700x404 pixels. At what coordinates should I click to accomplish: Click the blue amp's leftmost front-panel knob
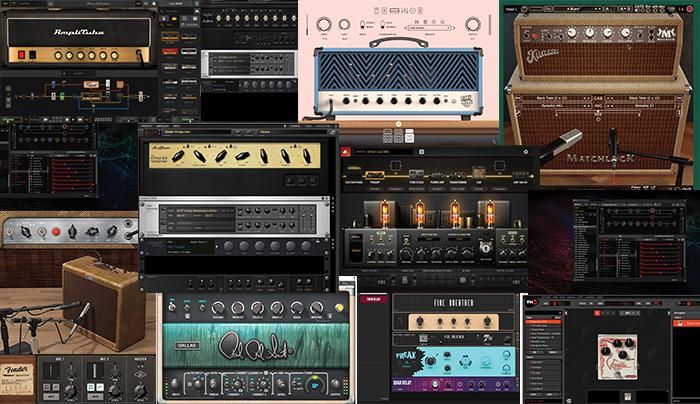pos(346,101)
